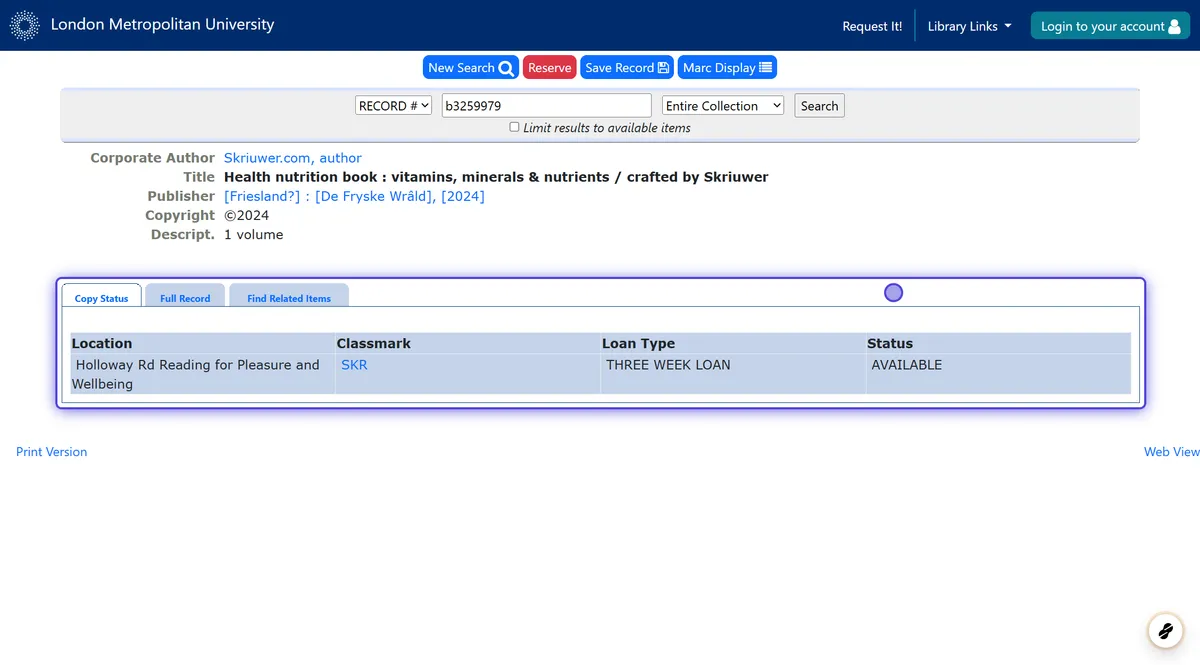Start a New Search

point(470,67)
